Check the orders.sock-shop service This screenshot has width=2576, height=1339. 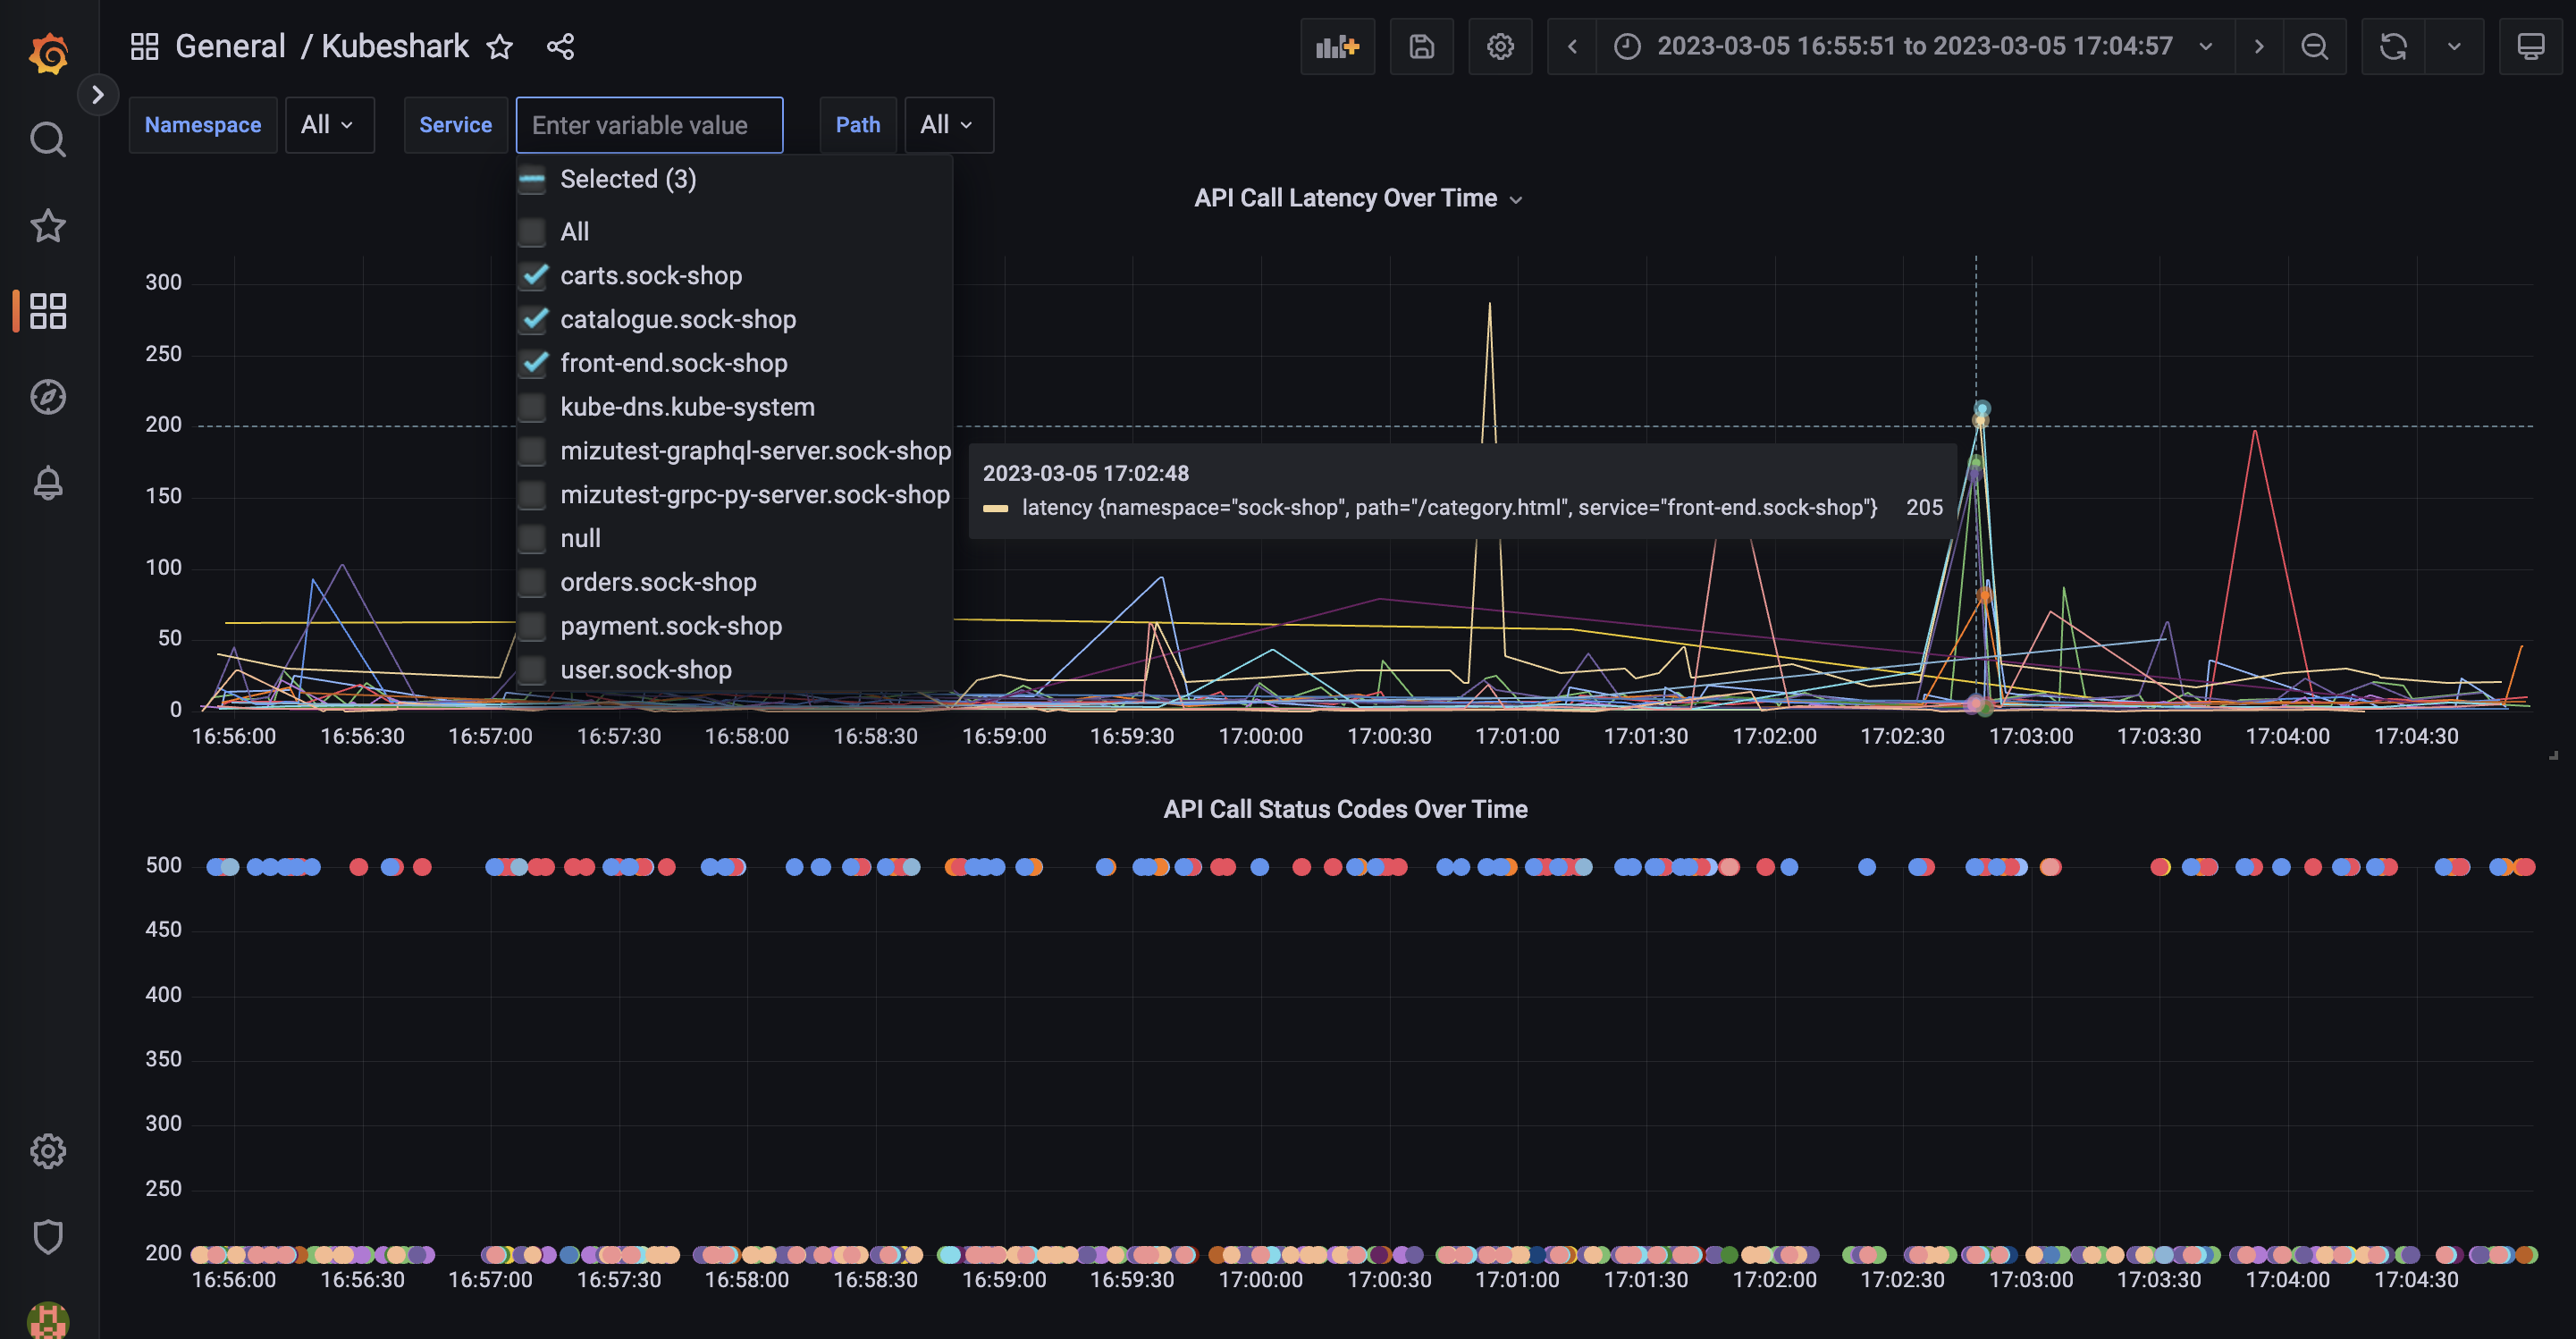coord(534,581)
